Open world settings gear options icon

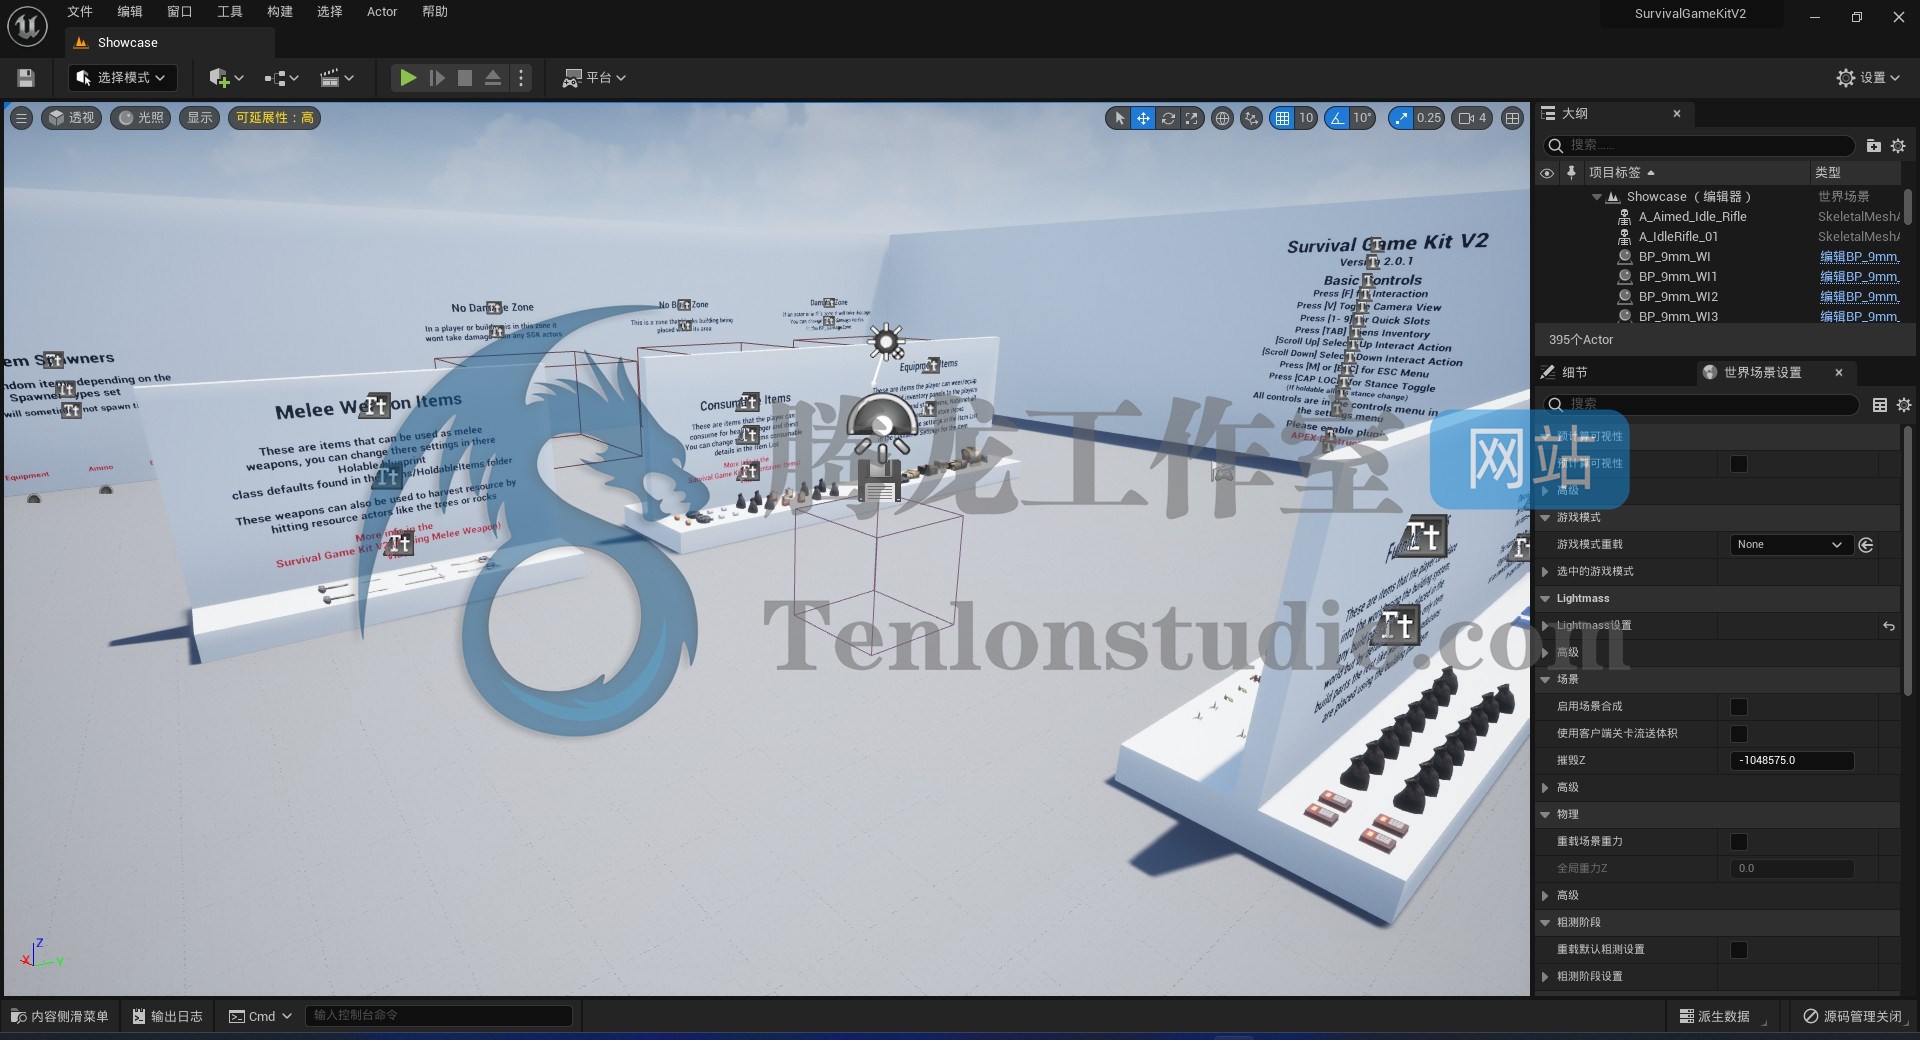[1904, 405]
